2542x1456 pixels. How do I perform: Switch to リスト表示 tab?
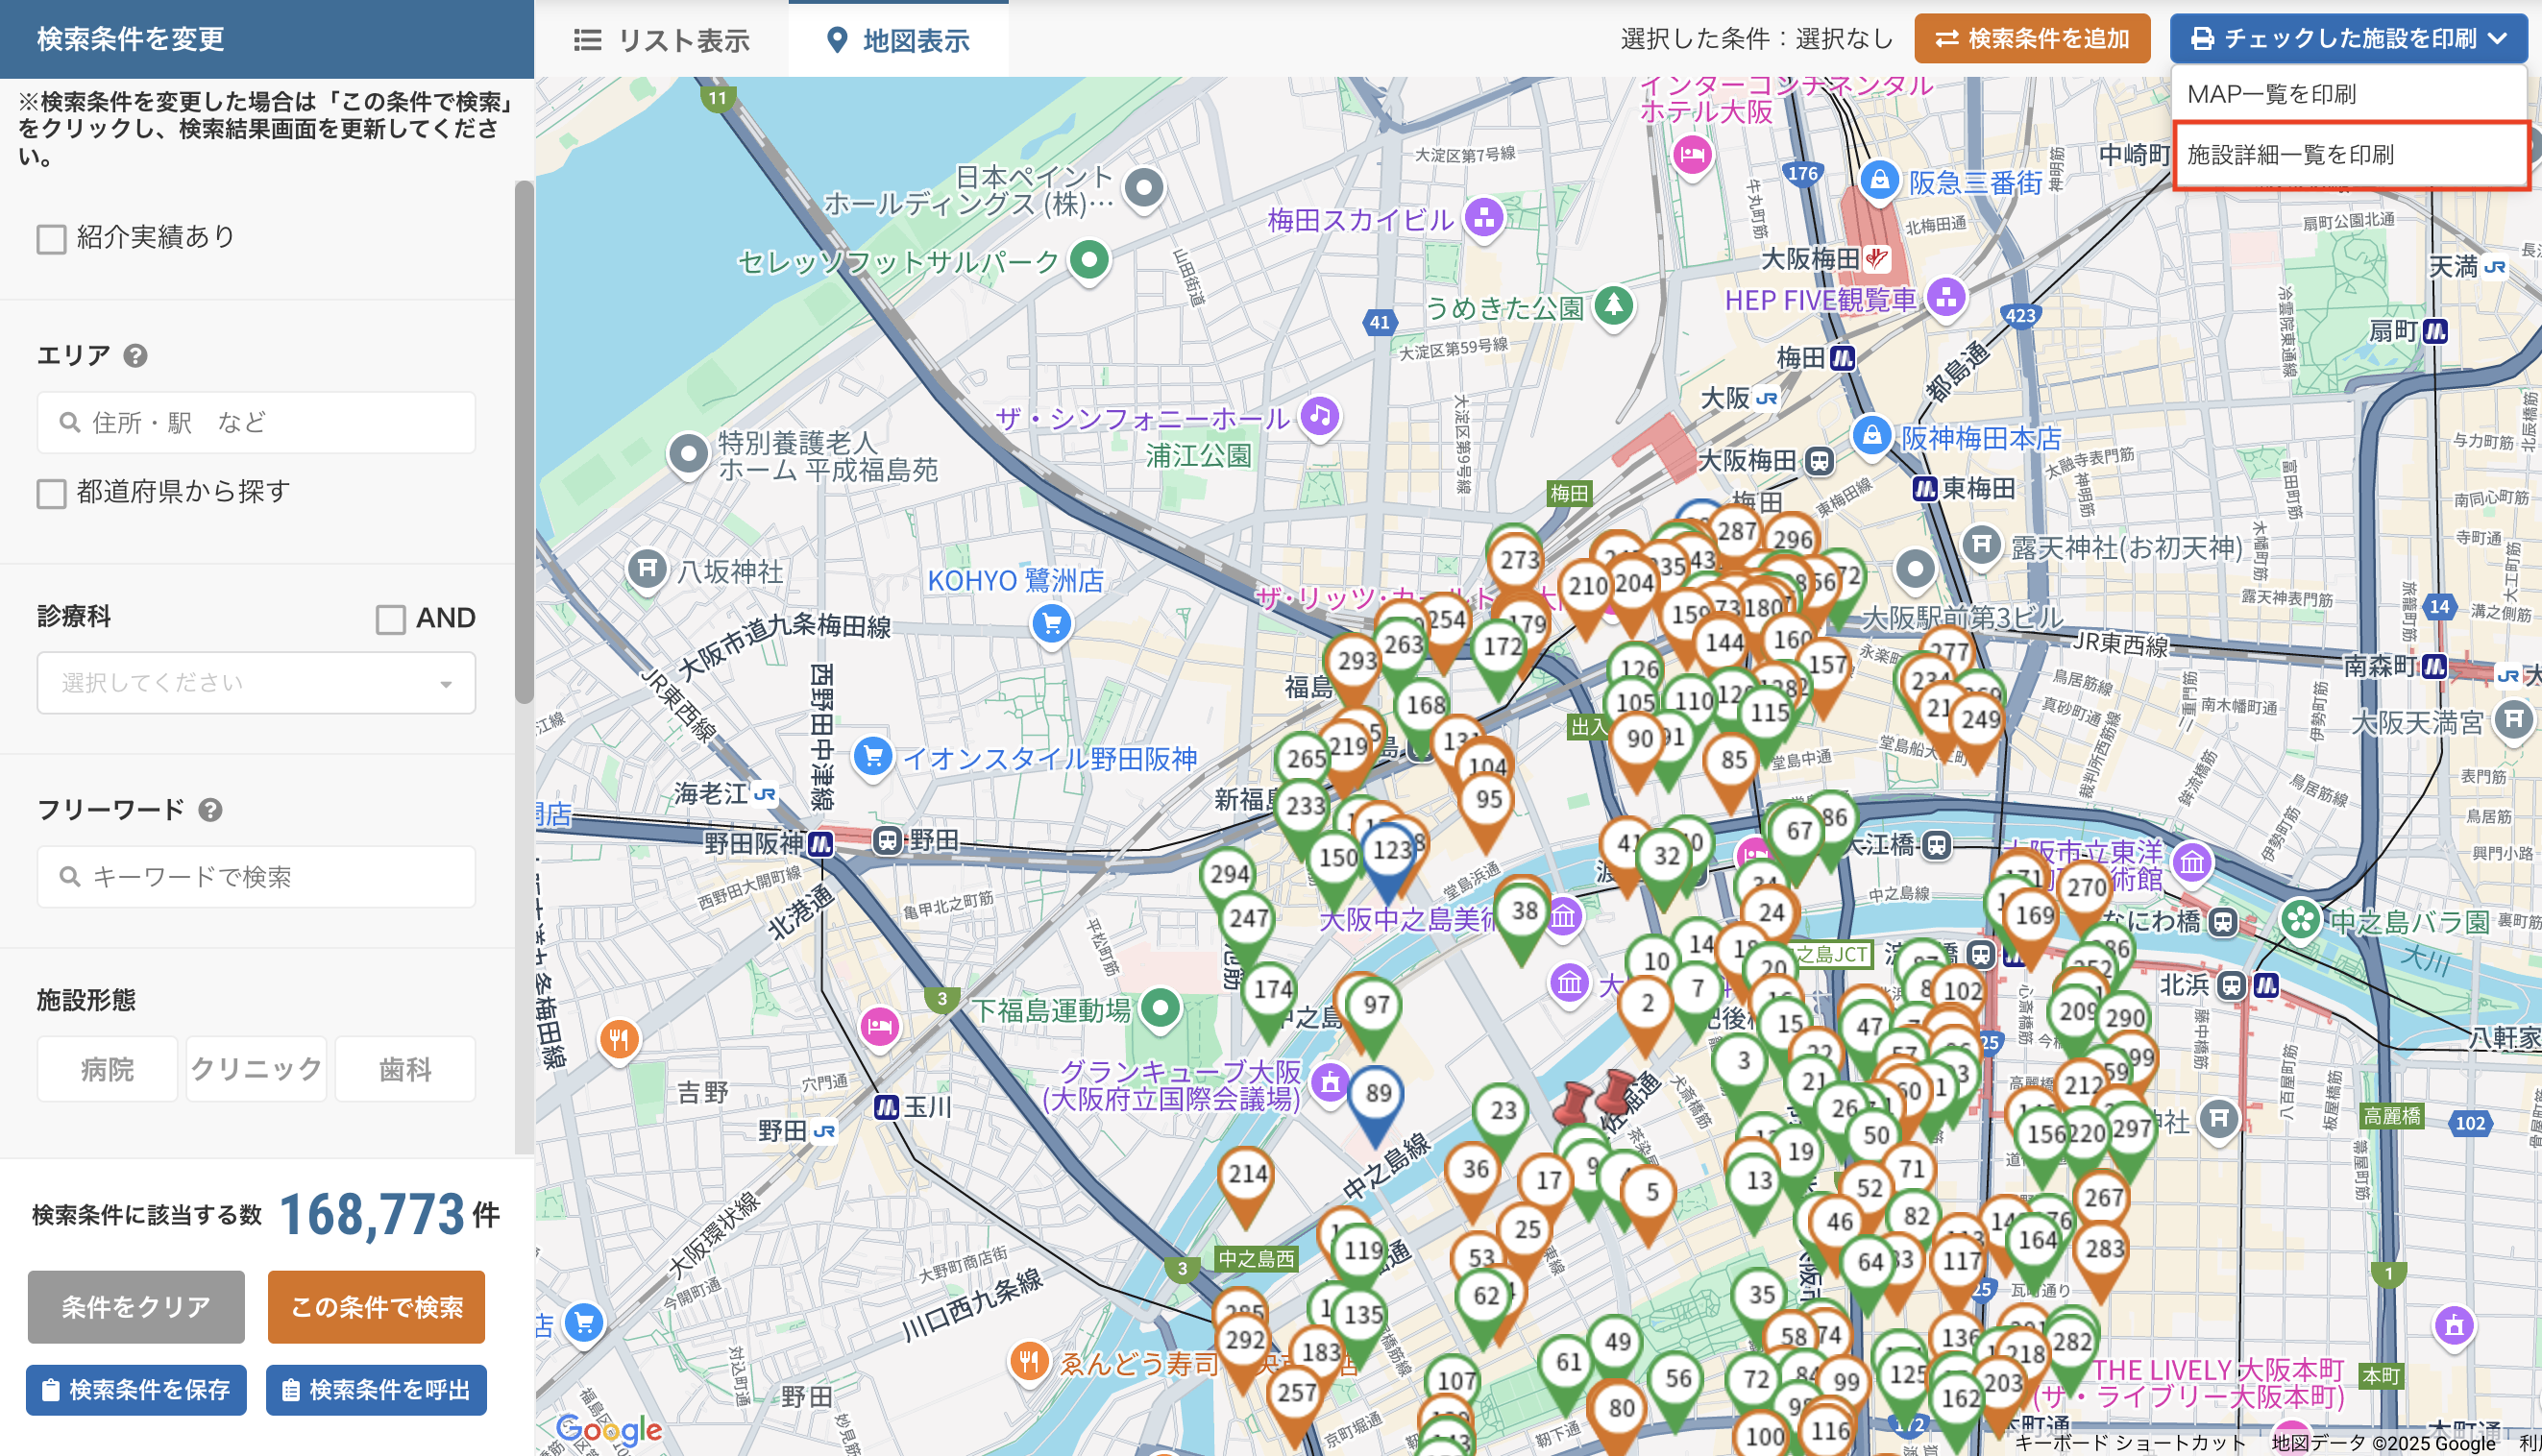[x=662, y=40]
